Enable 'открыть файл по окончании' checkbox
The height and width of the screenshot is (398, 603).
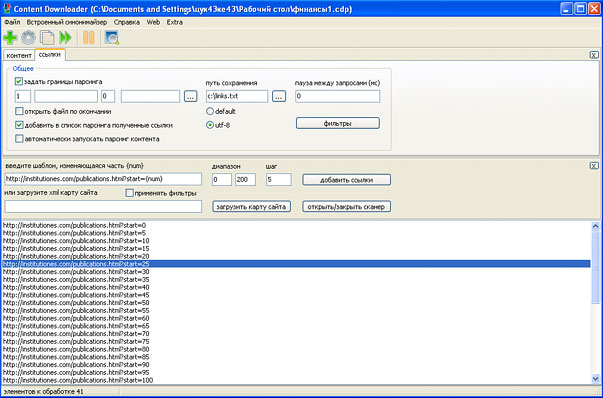coord(19,111)
